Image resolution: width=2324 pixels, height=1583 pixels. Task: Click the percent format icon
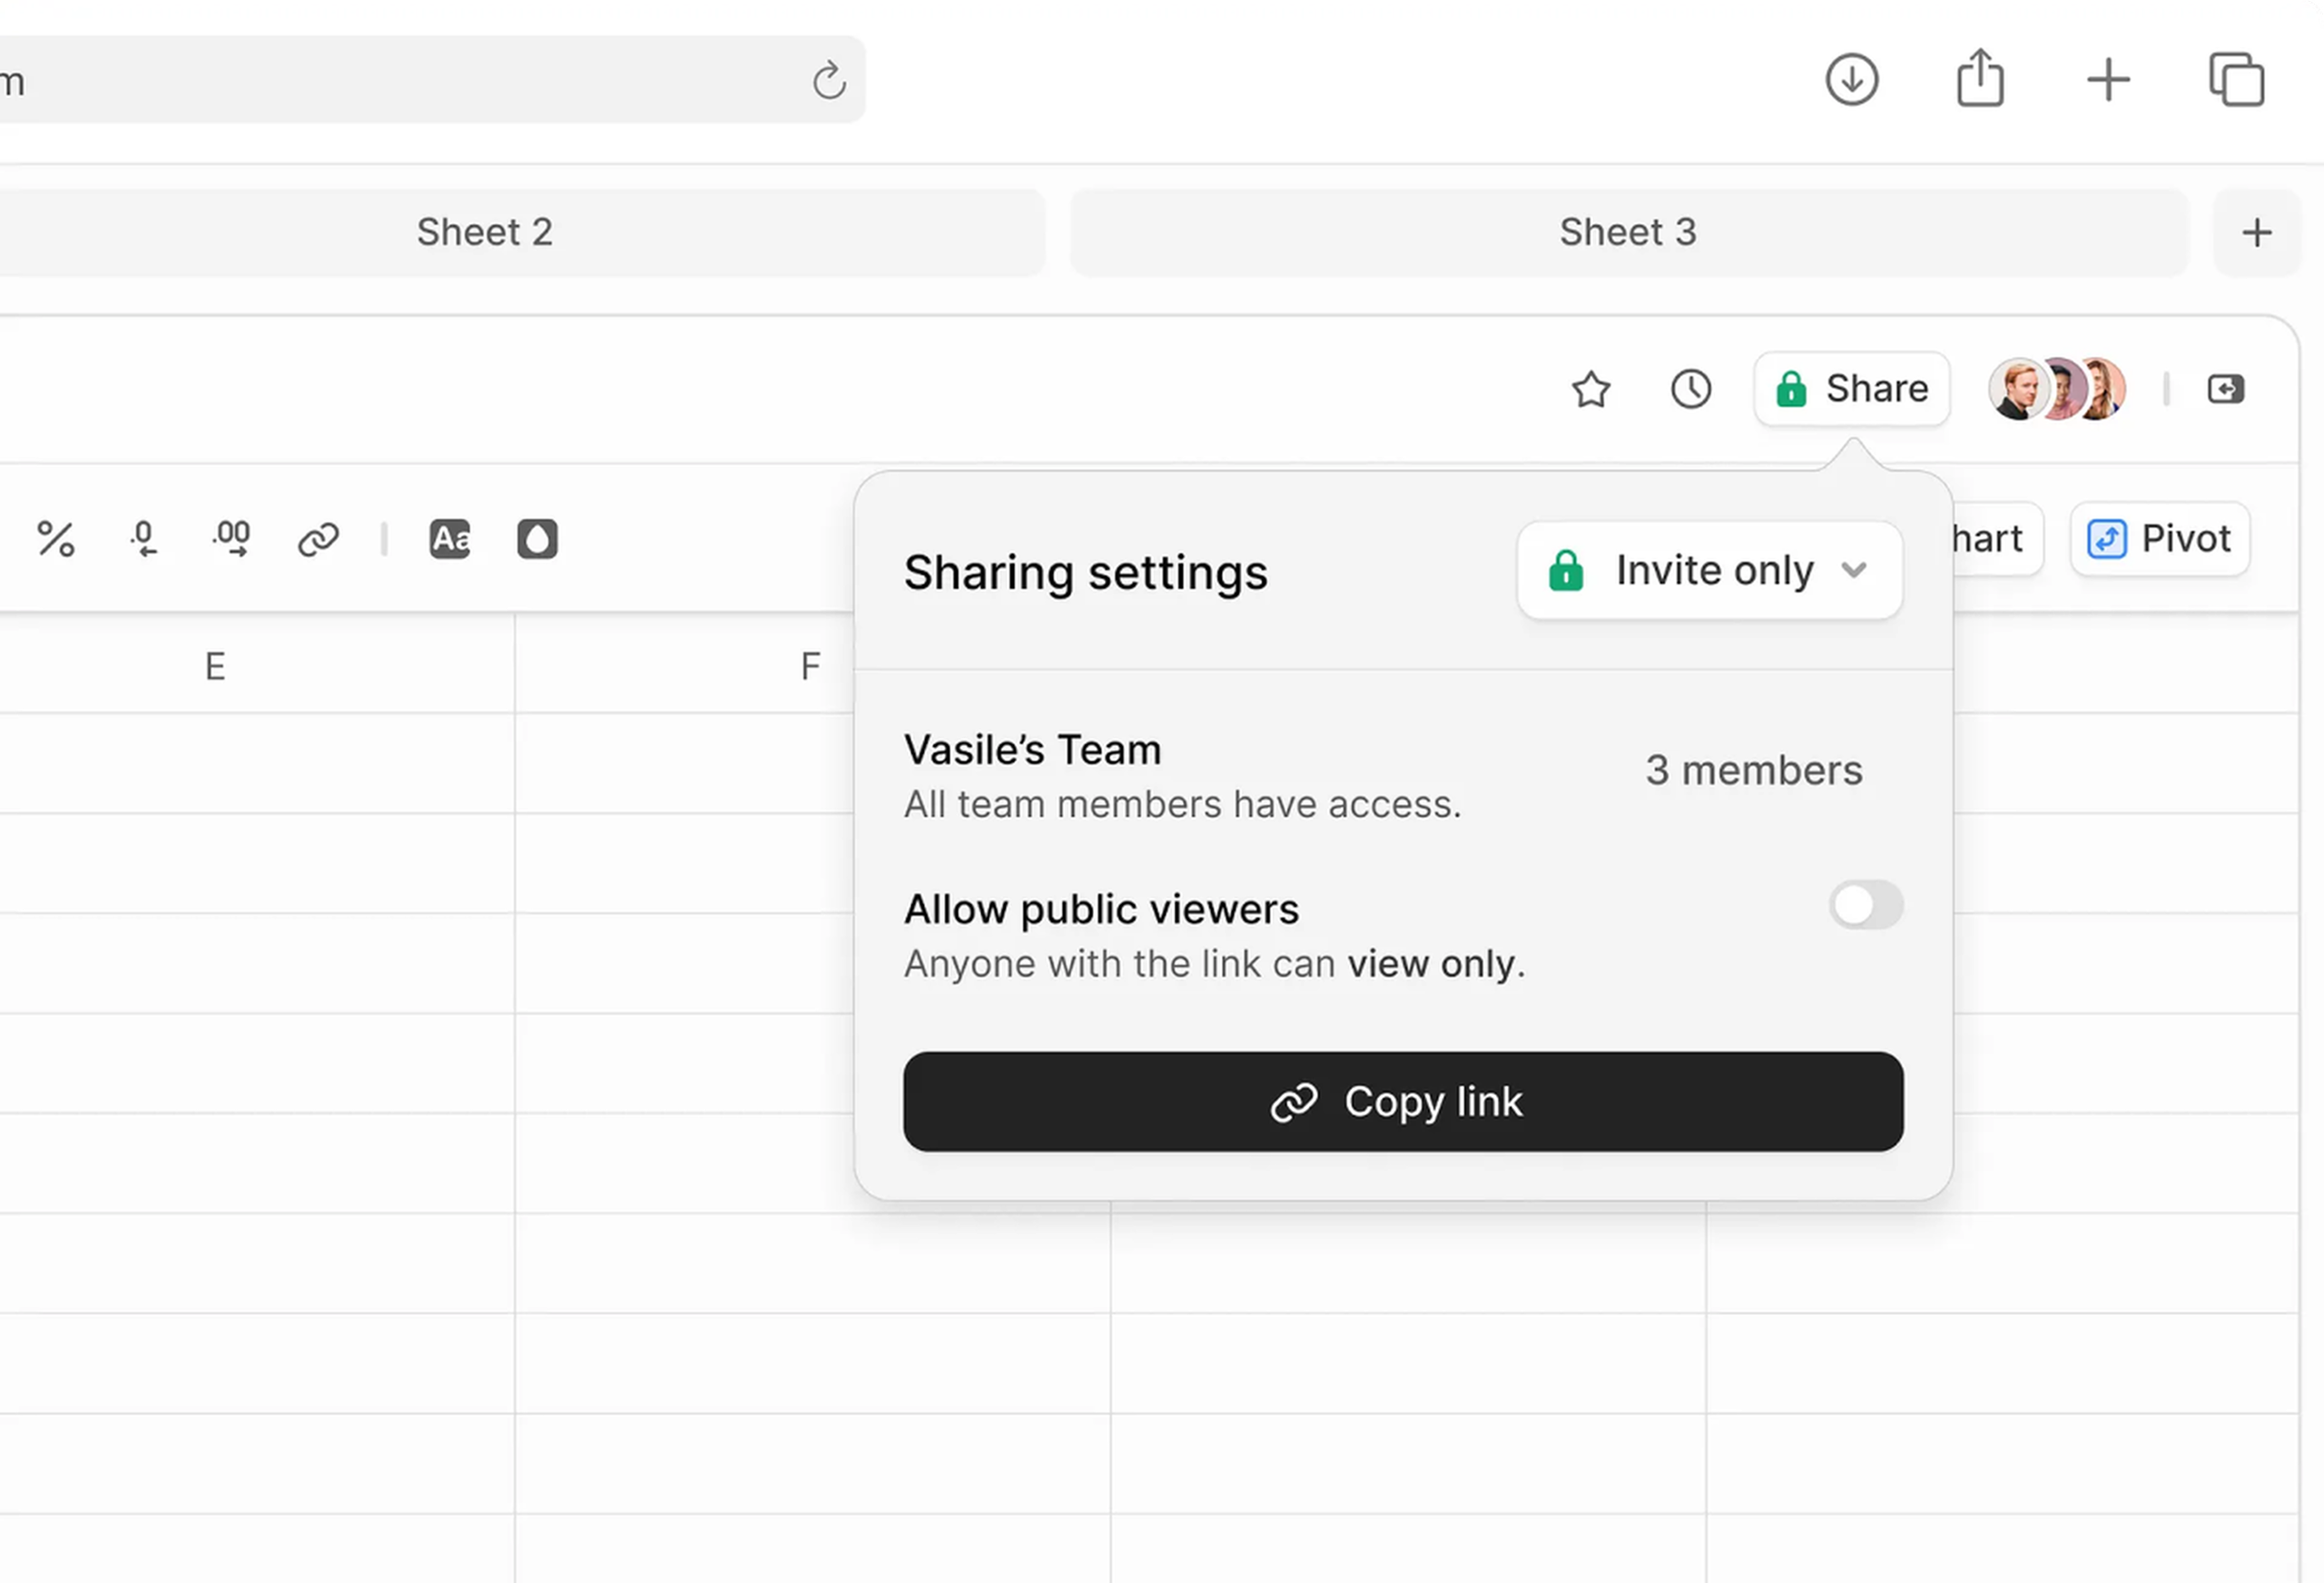tap(56, 539)
